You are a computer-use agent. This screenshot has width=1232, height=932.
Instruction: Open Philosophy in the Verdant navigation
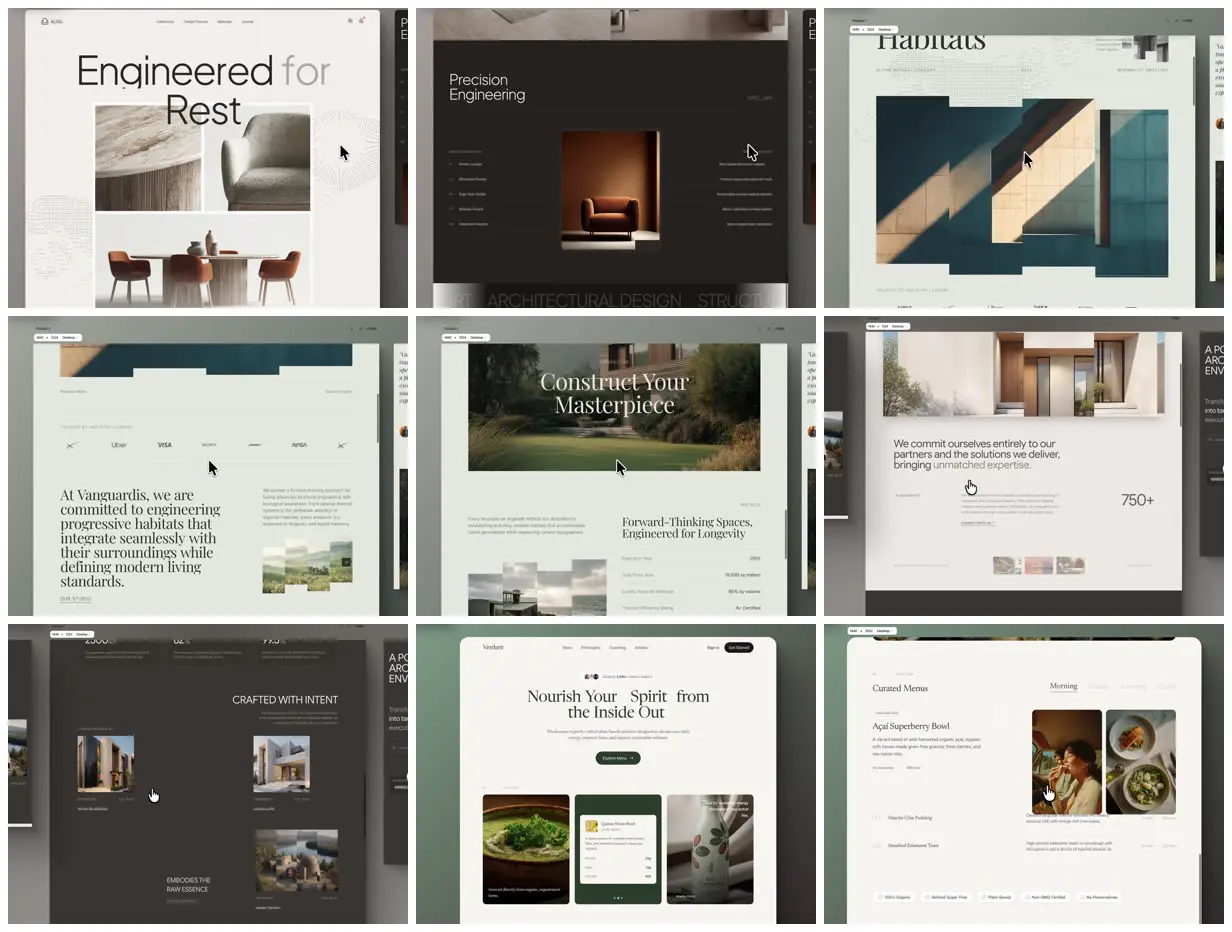tap(590, 647)
